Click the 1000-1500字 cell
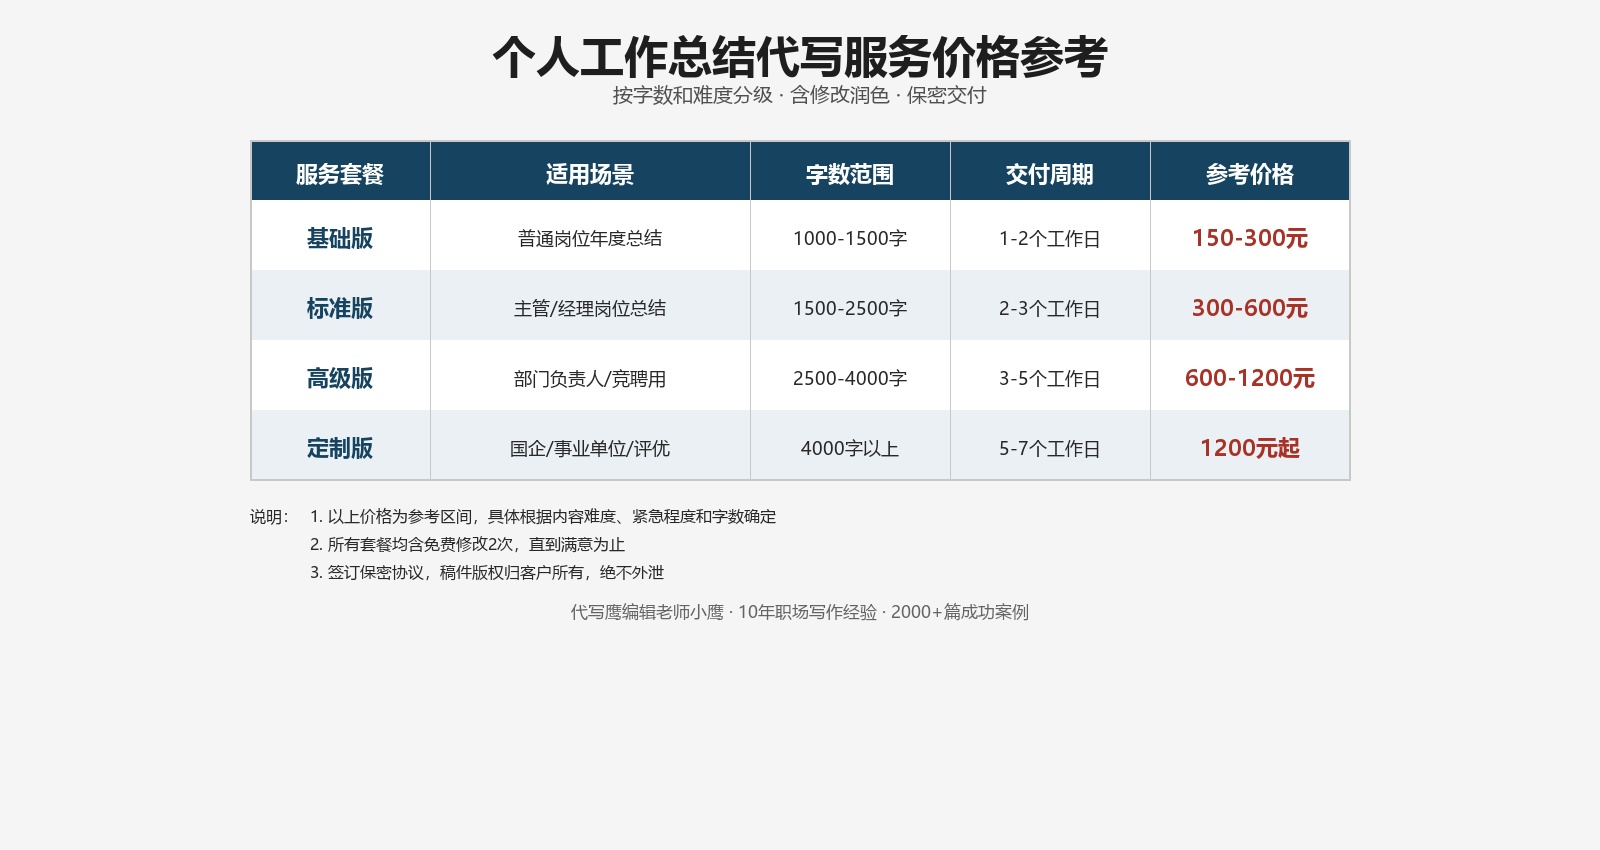 pyautogui.click(x=850, y=237)
